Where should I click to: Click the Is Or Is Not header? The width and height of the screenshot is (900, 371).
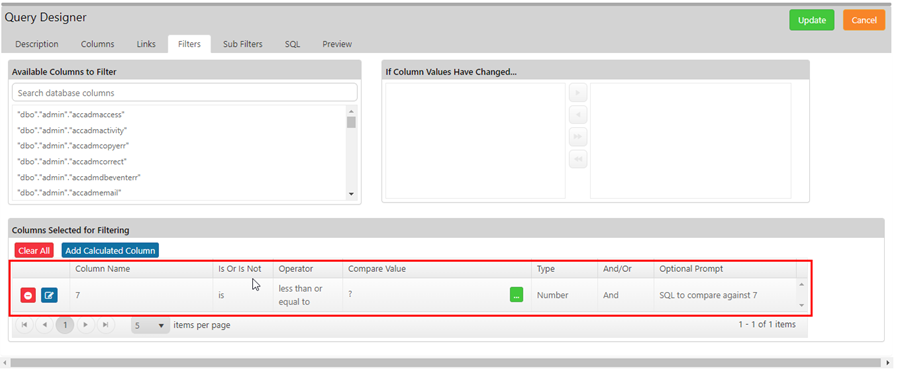(x=243, y=269)
